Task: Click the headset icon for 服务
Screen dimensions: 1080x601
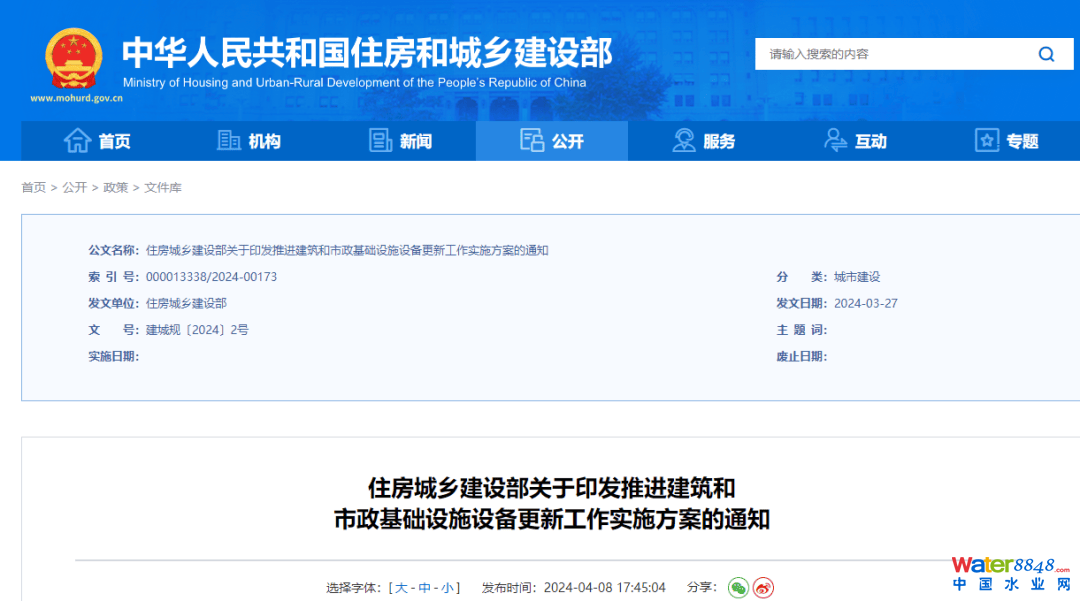Action: (x=684, y=141)
